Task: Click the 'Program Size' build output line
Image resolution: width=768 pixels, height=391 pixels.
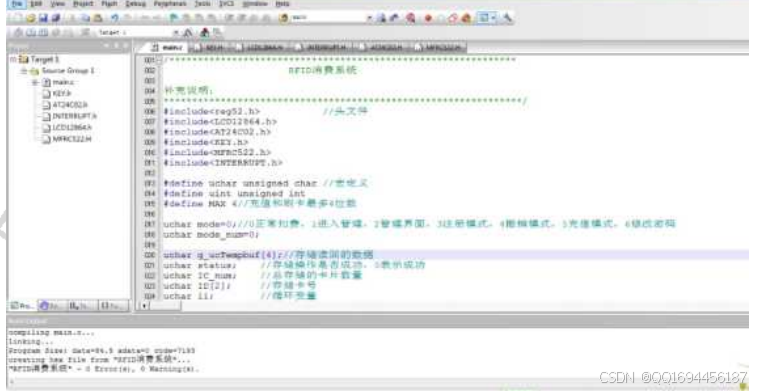Action: coord(101,351)
